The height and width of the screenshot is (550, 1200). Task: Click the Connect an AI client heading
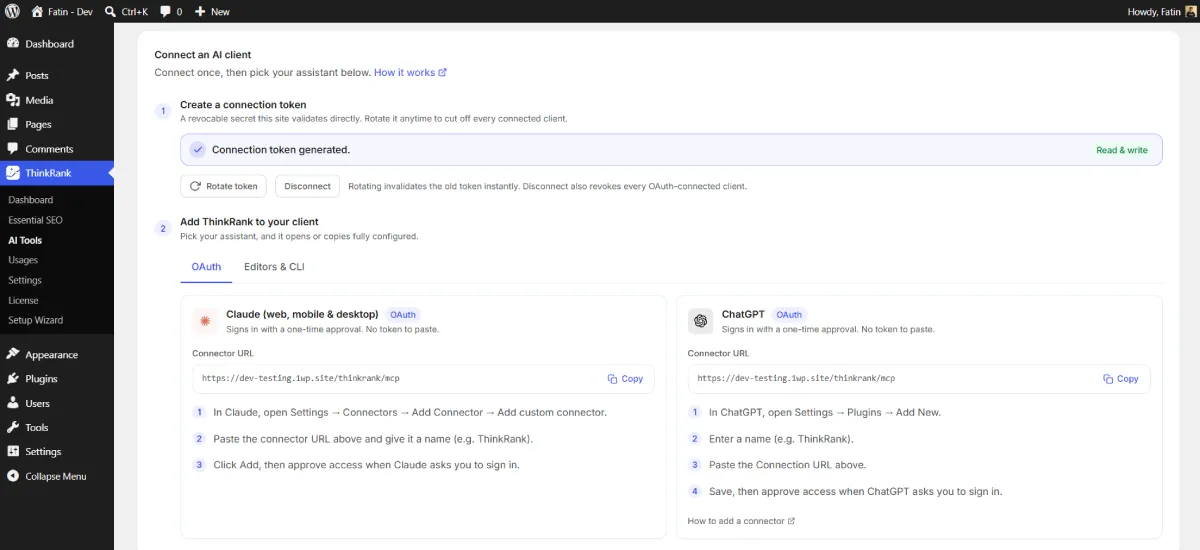[x=203, y=55]
